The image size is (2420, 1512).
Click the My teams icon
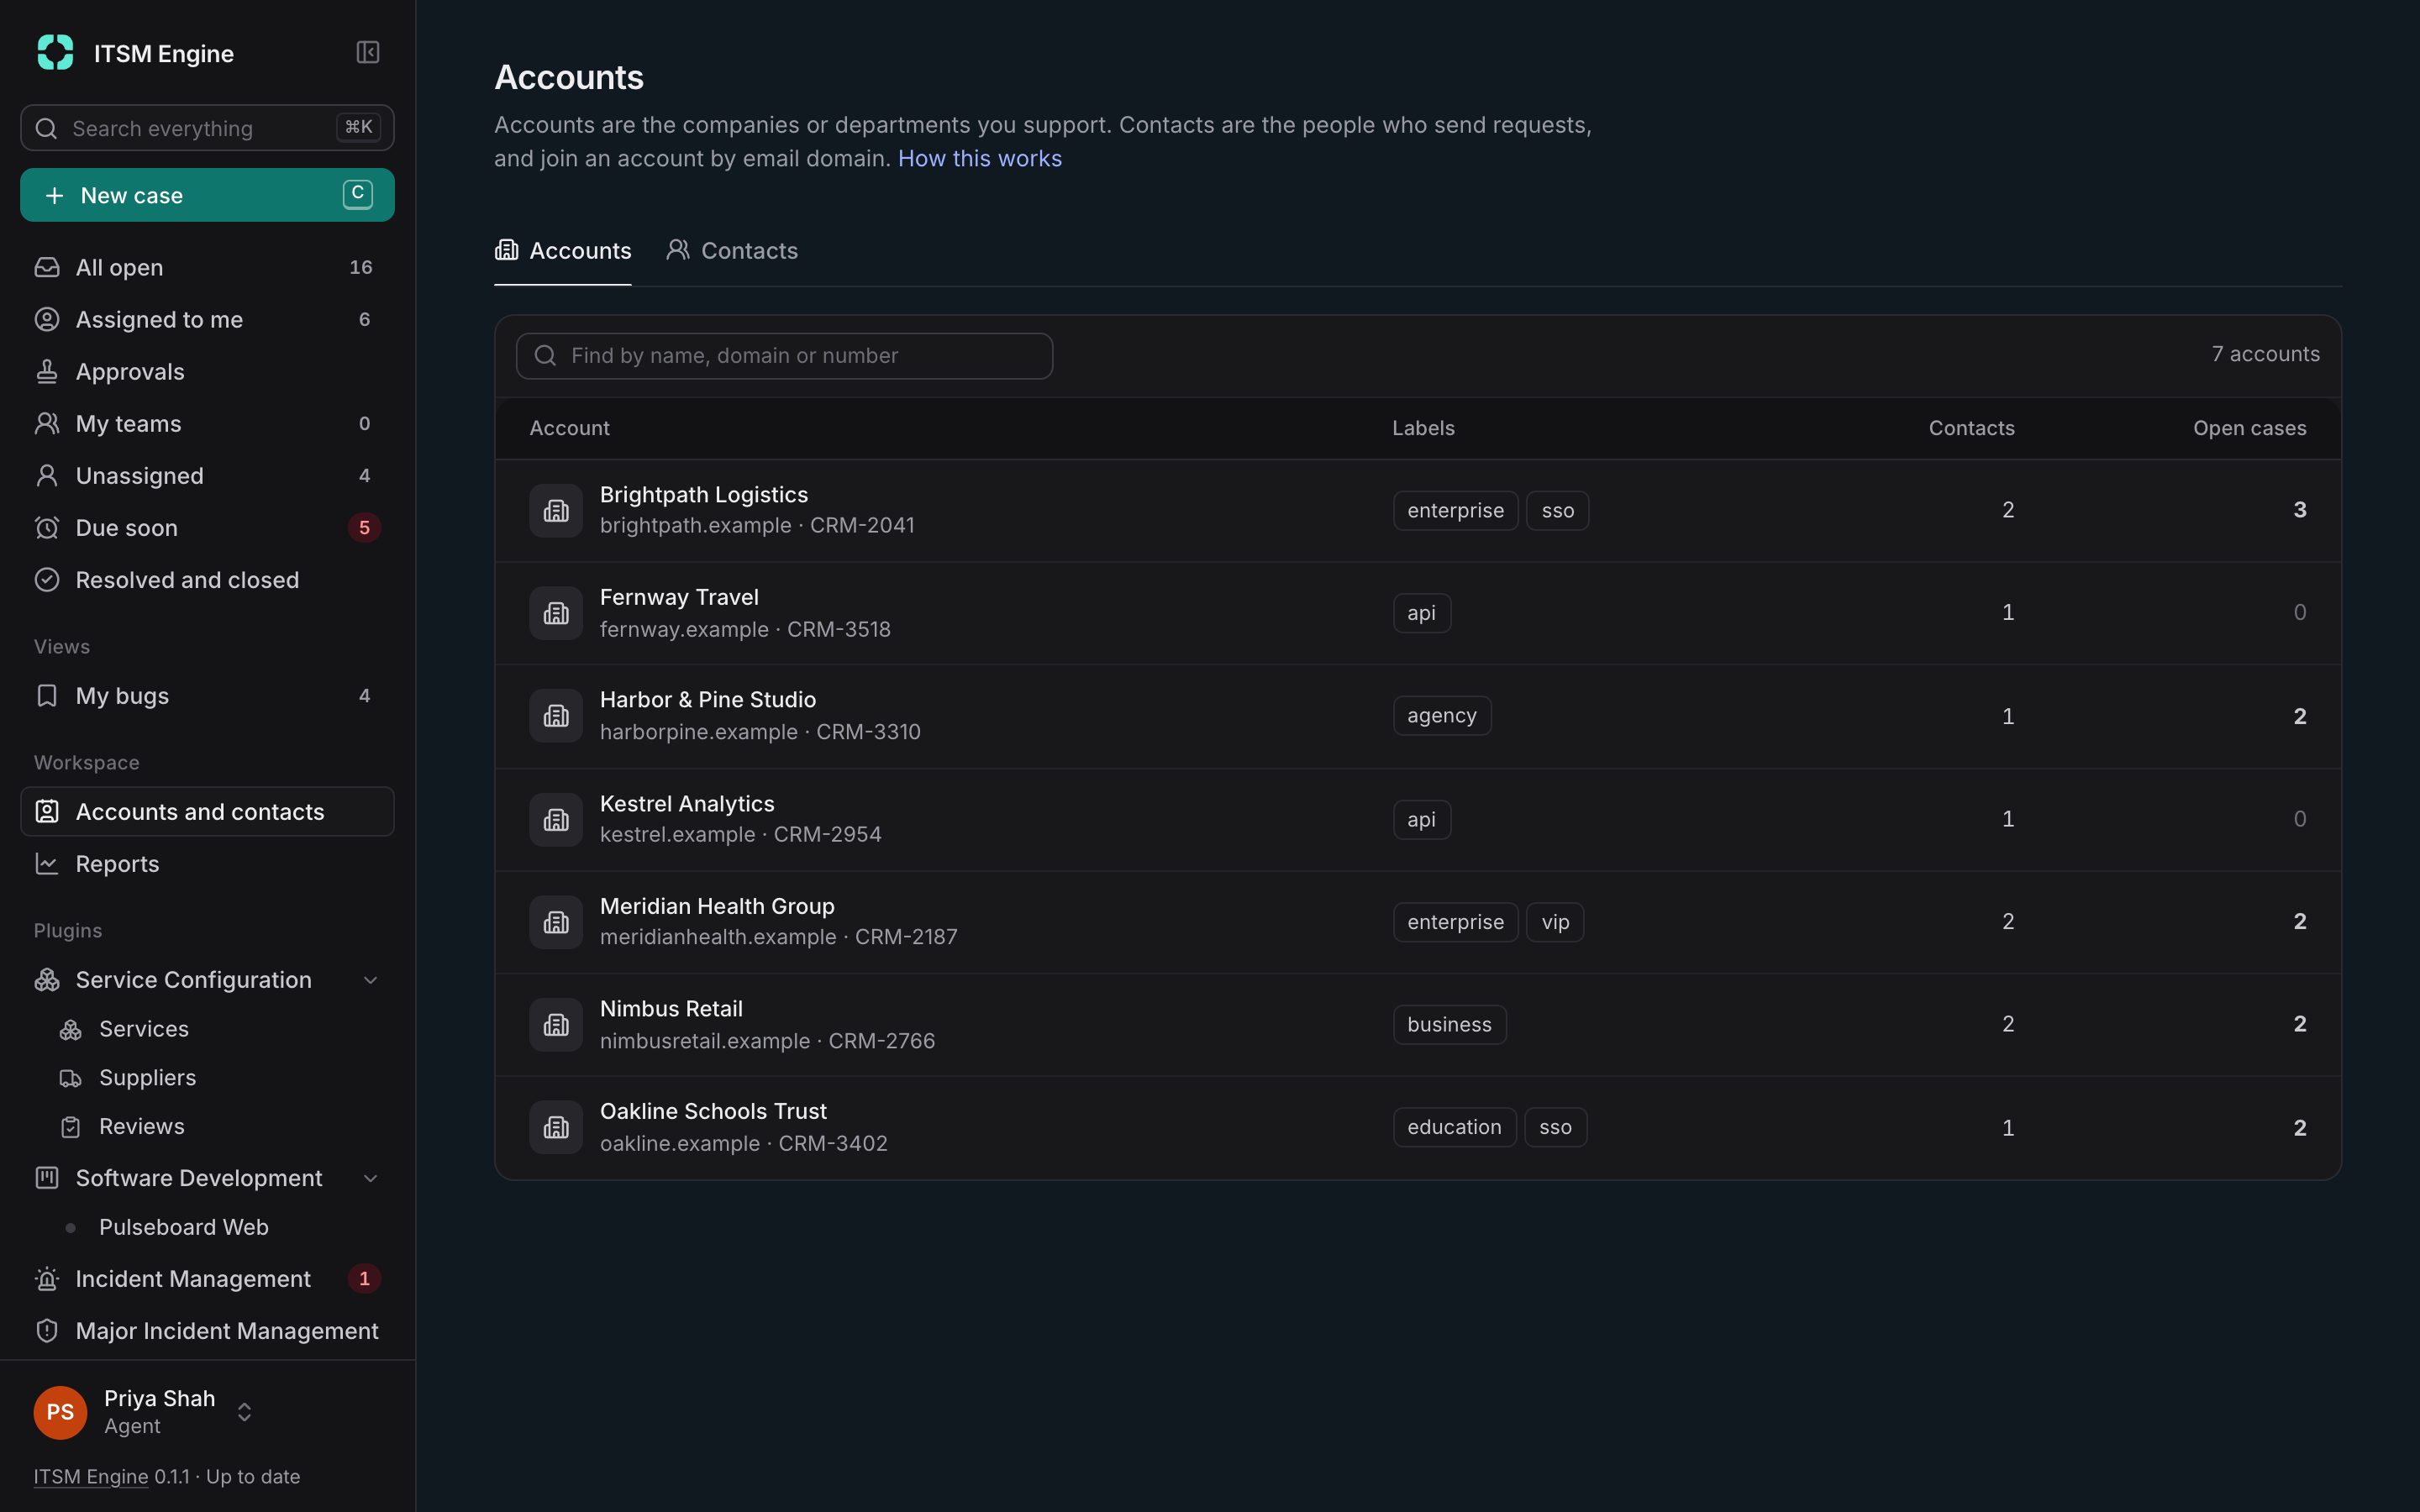(x=47, y=423)
